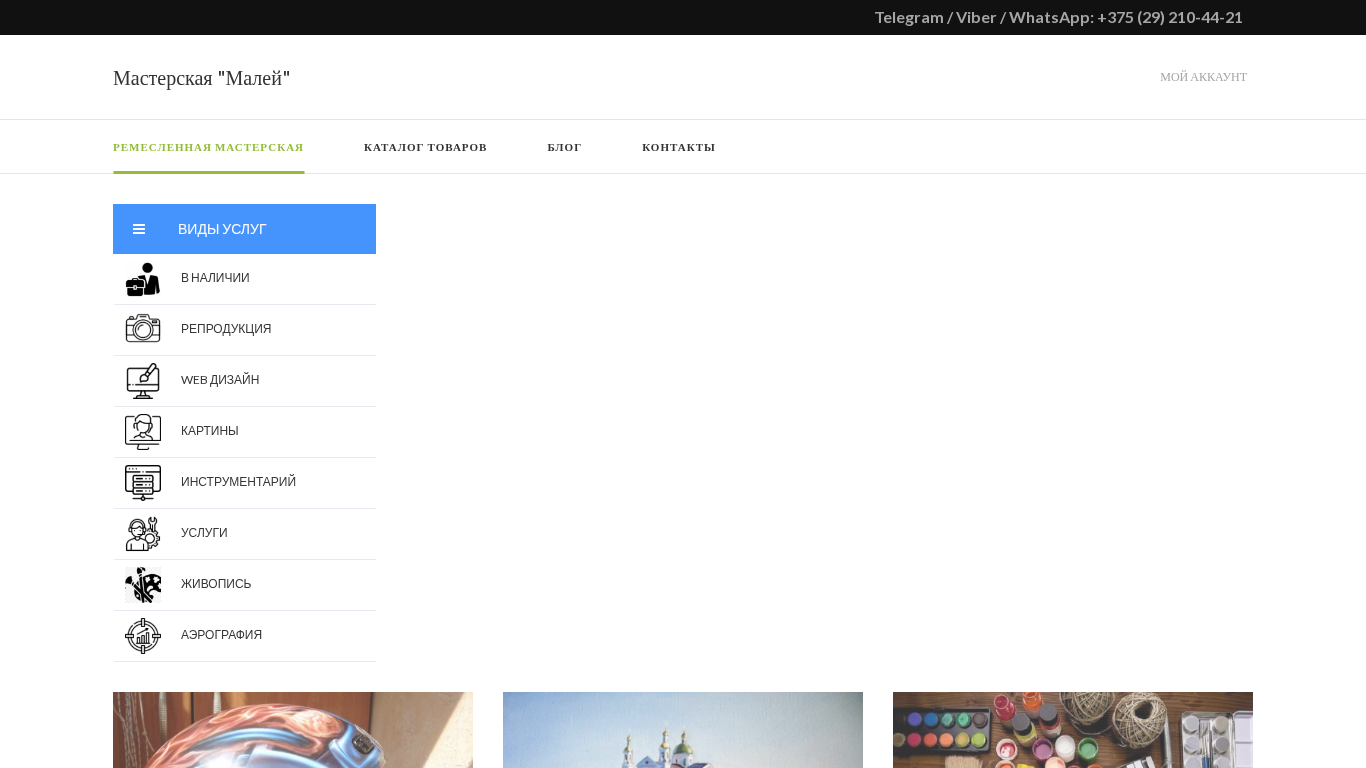The image size is (1366, 768).
Task: Open the Услуги category
Action: [x=204, y=533]
